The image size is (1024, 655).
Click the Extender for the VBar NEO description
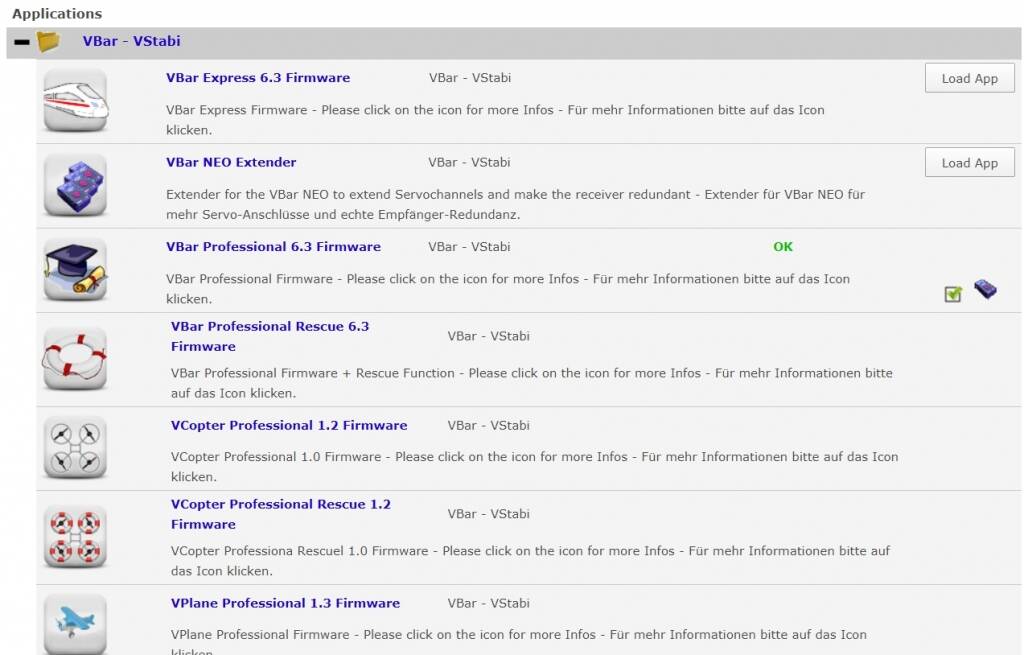tap(515, 204)
